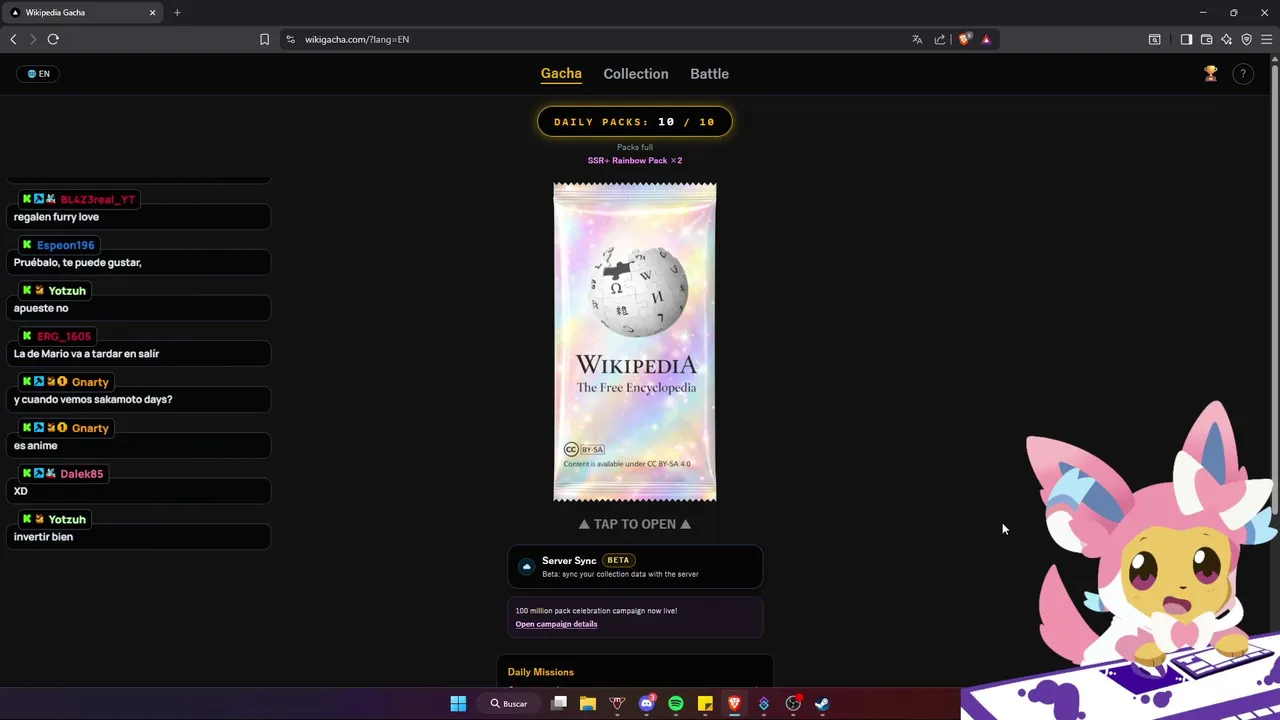Open Discord from the taskbar

pos(647,704)
